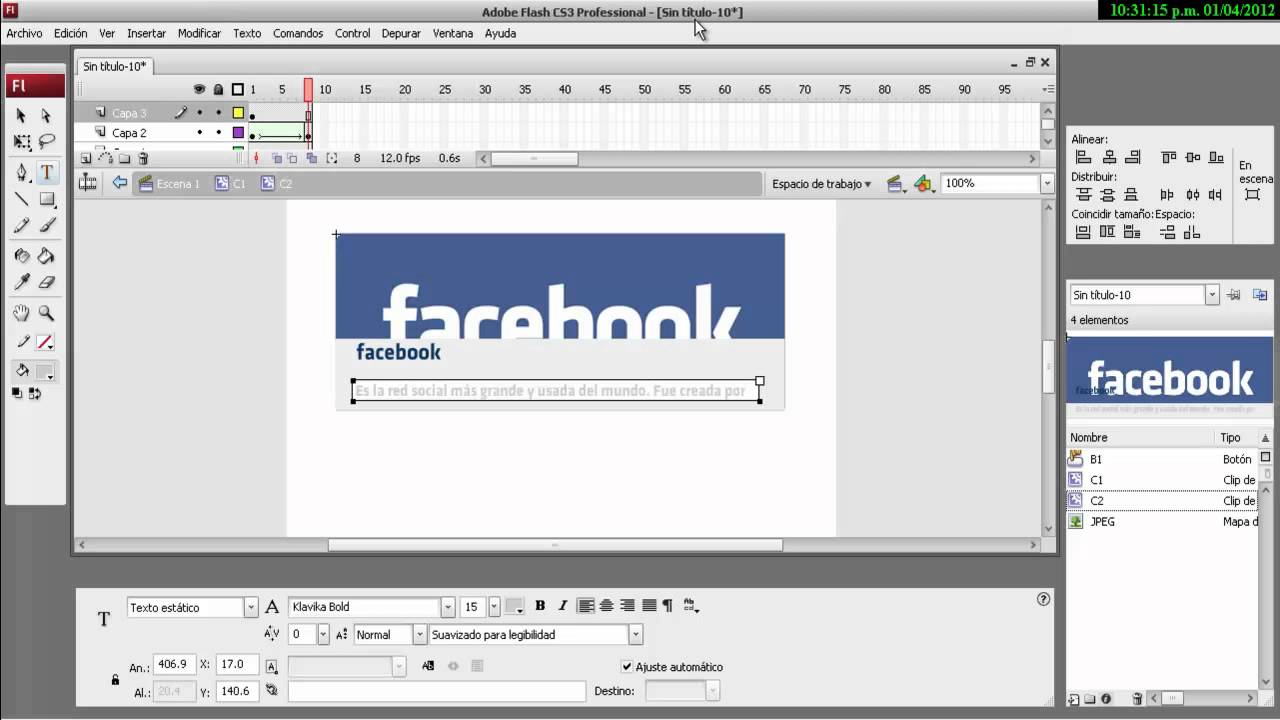The height and width of the screenshot is (720, 1280).
Task: Select the Line tool
Action: (21, 199)
